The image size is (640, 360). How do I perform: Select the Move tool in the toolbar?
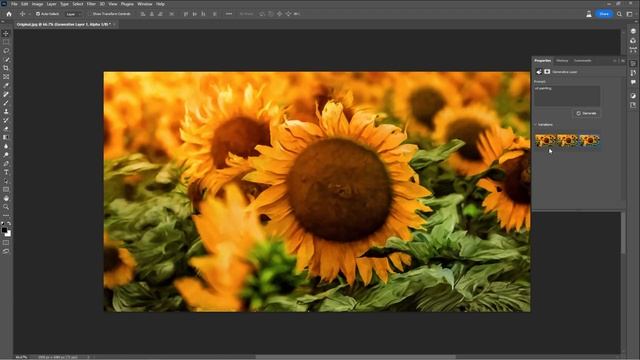coord(6,33)
